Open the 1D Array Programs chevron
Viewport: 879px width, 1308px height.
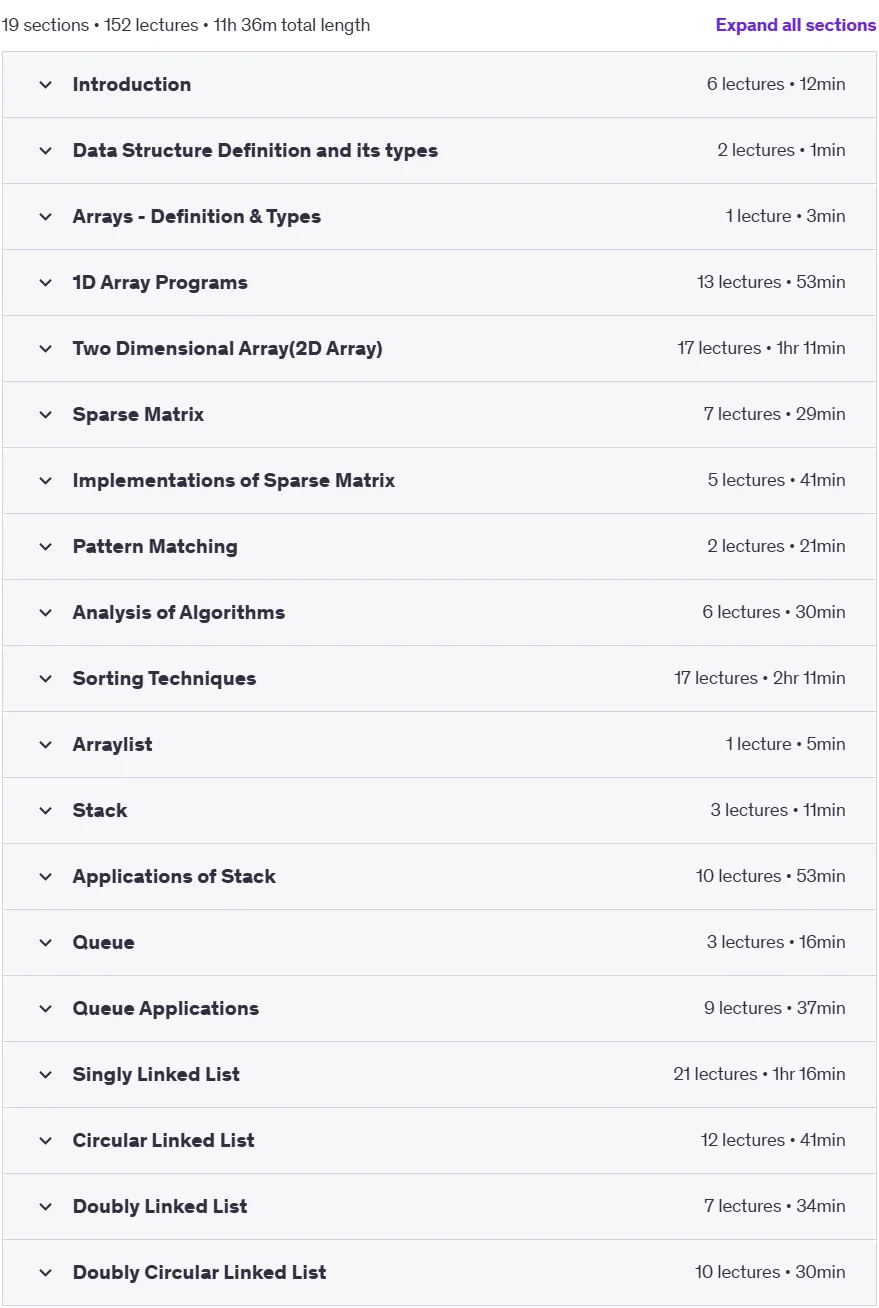45,283
